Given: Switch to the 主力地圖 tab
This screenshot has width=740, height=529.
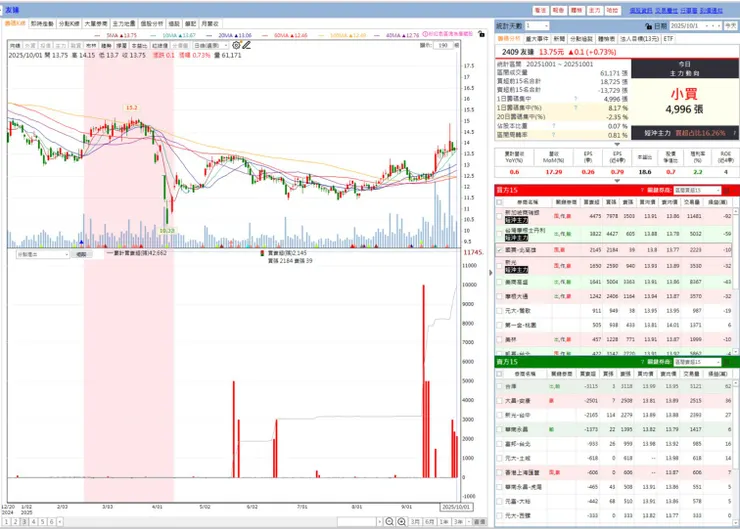Looking at the screenshot, I should click(124, 24).
